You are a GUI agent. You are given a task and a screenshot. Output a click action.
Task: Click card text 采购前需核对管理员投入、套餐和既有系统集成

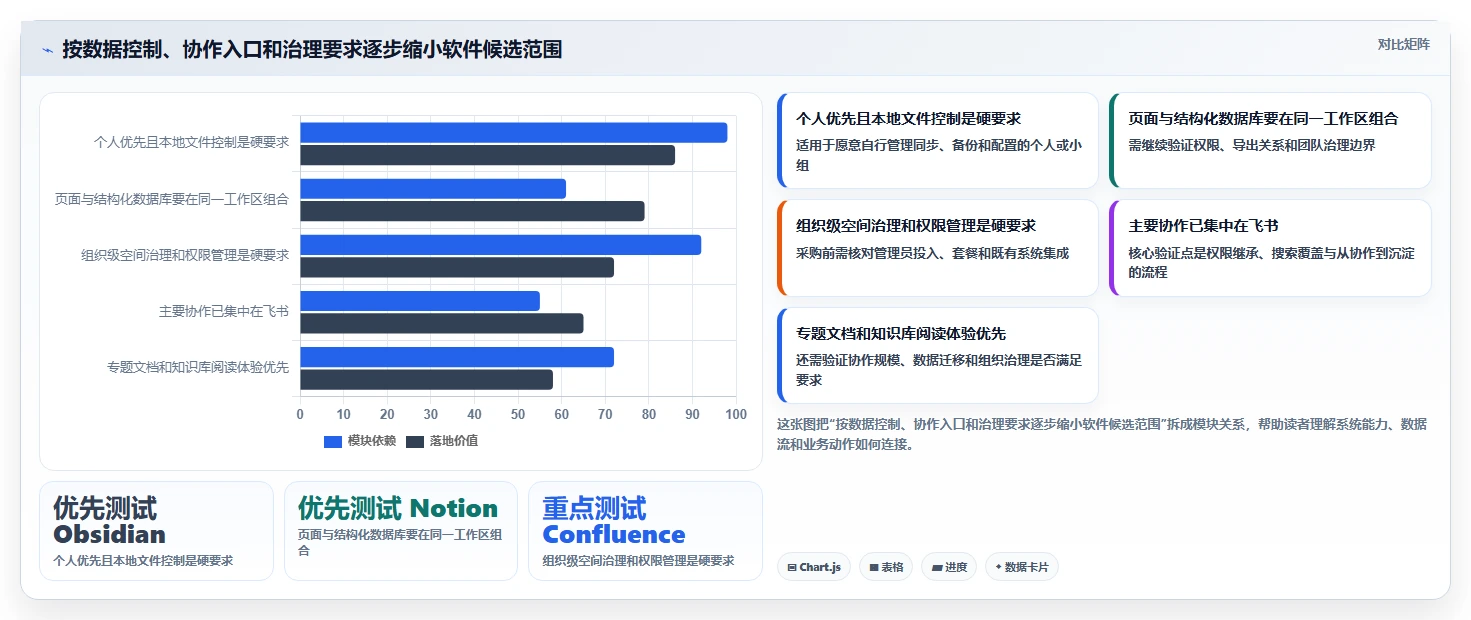pyautogui.click(x=932, y=253)
